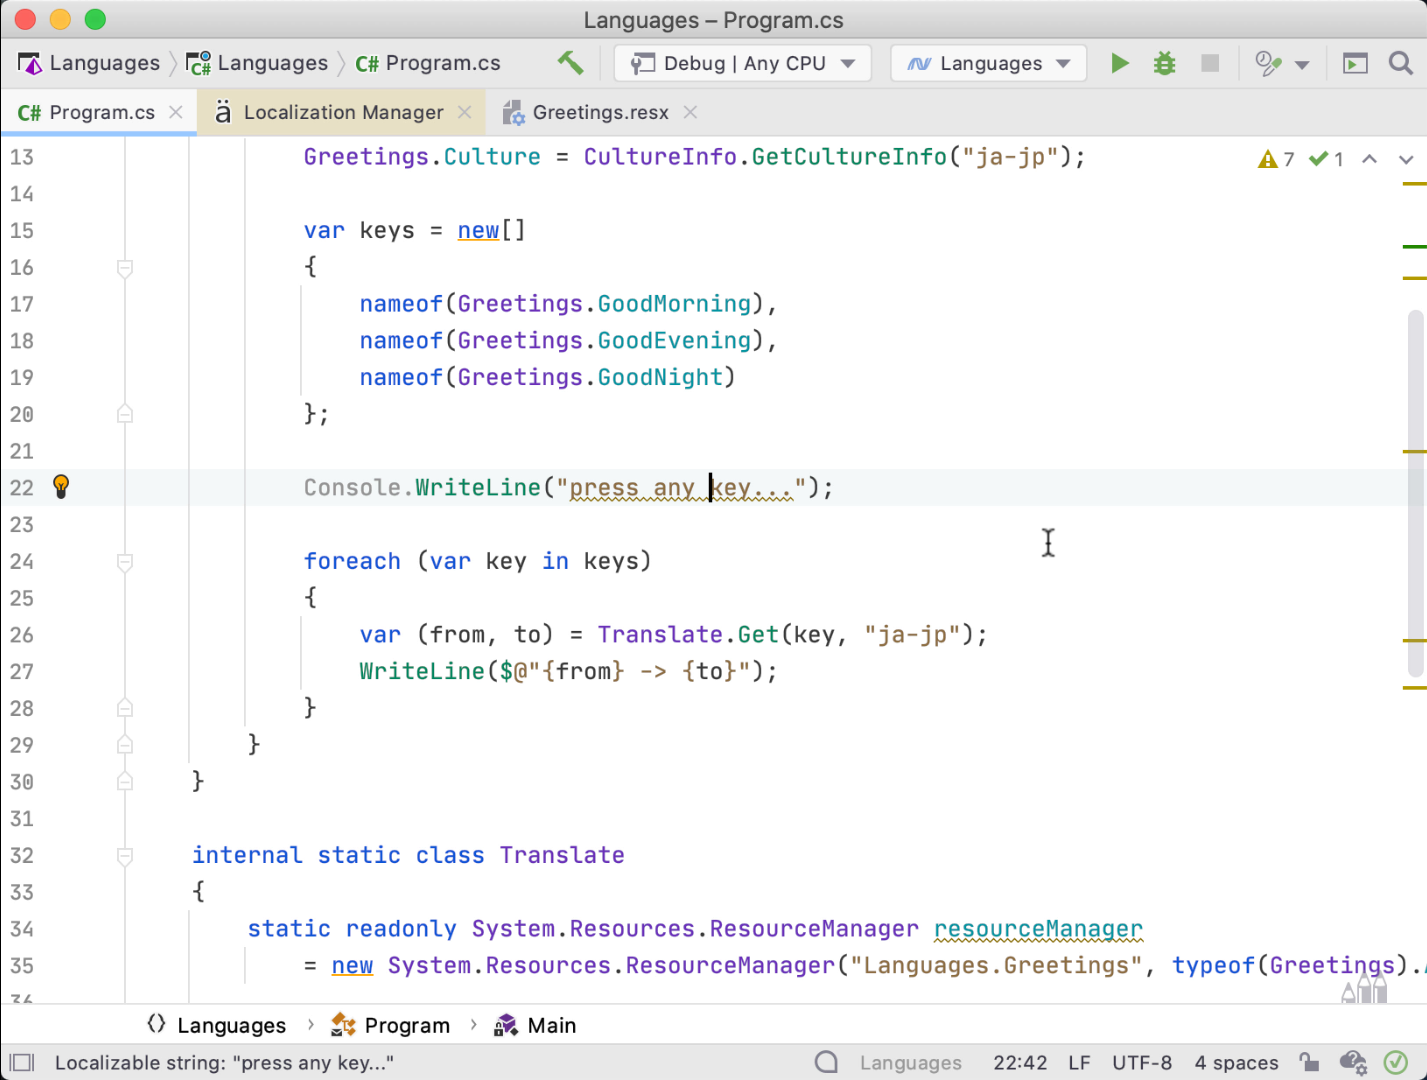Toggle tool windows via bottom-left icon
The image size is (1427, 1080).
pos(22,1062)
